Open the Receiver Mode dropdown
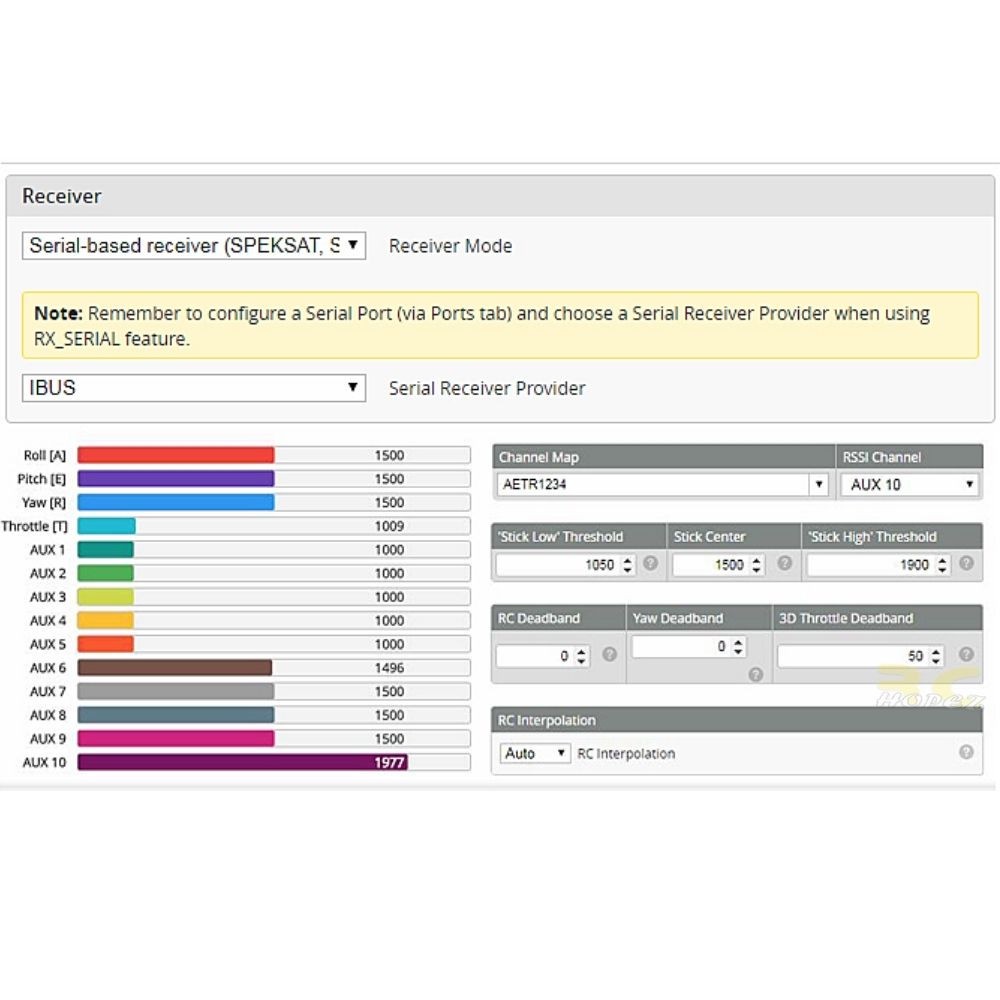The width and height of the screenshot is (1000, 1000). [194, 246]
